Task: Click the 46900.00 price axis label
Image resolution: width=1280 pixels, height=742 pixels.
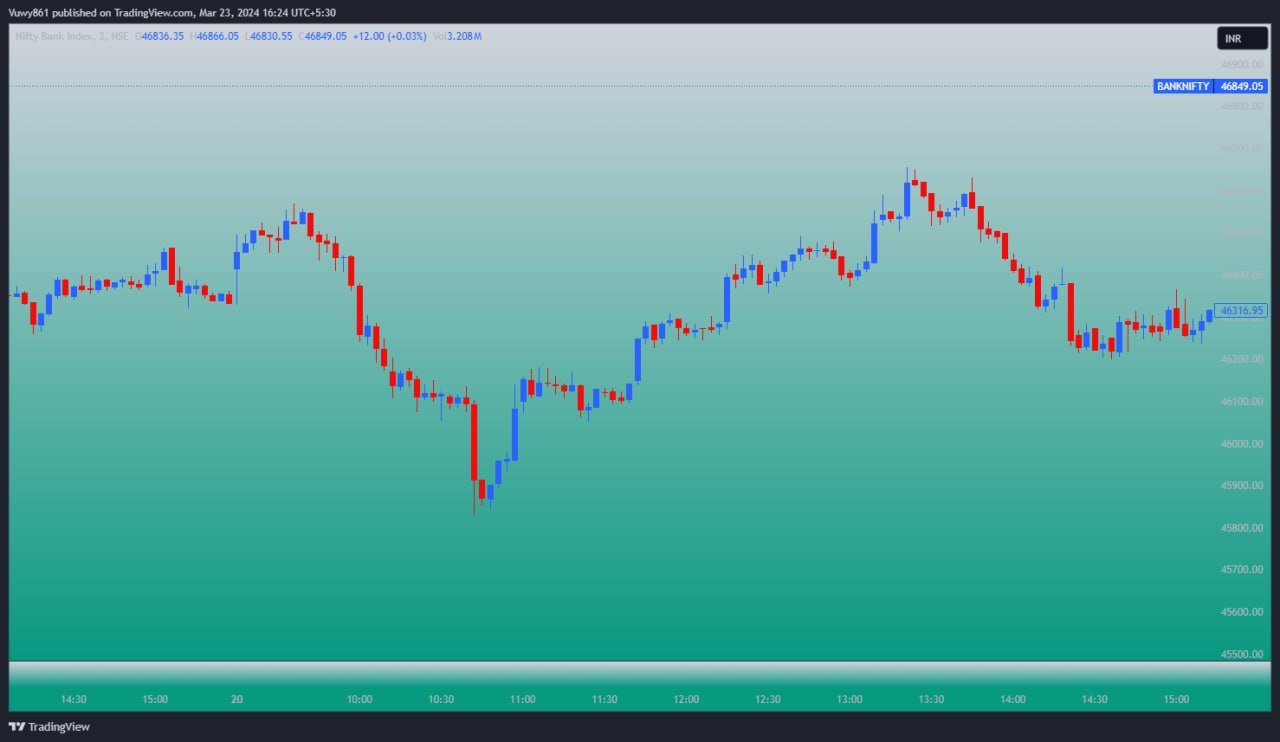Action: [1241, 64]
